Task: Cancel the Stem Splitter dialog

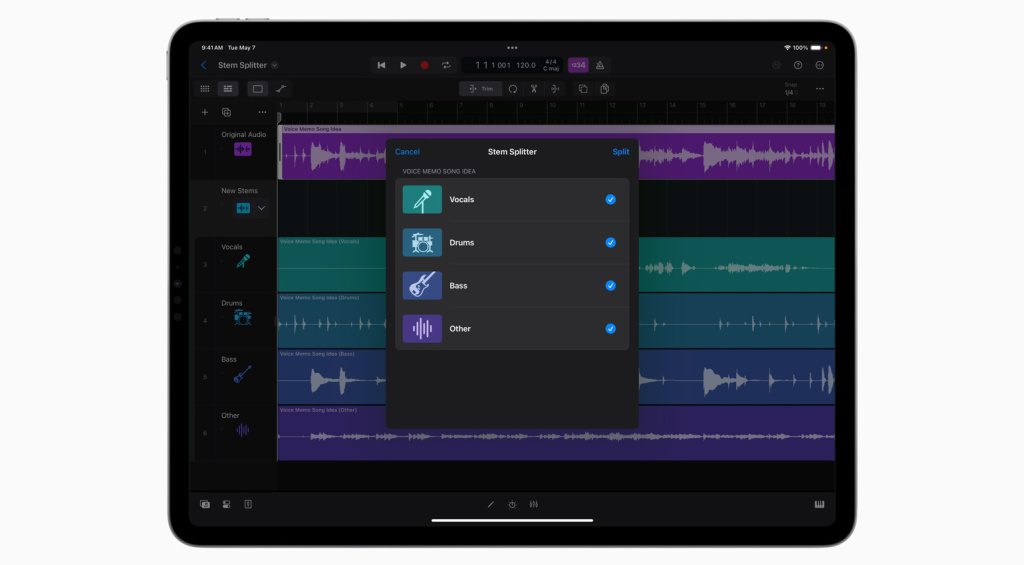Action: [407, 152]
